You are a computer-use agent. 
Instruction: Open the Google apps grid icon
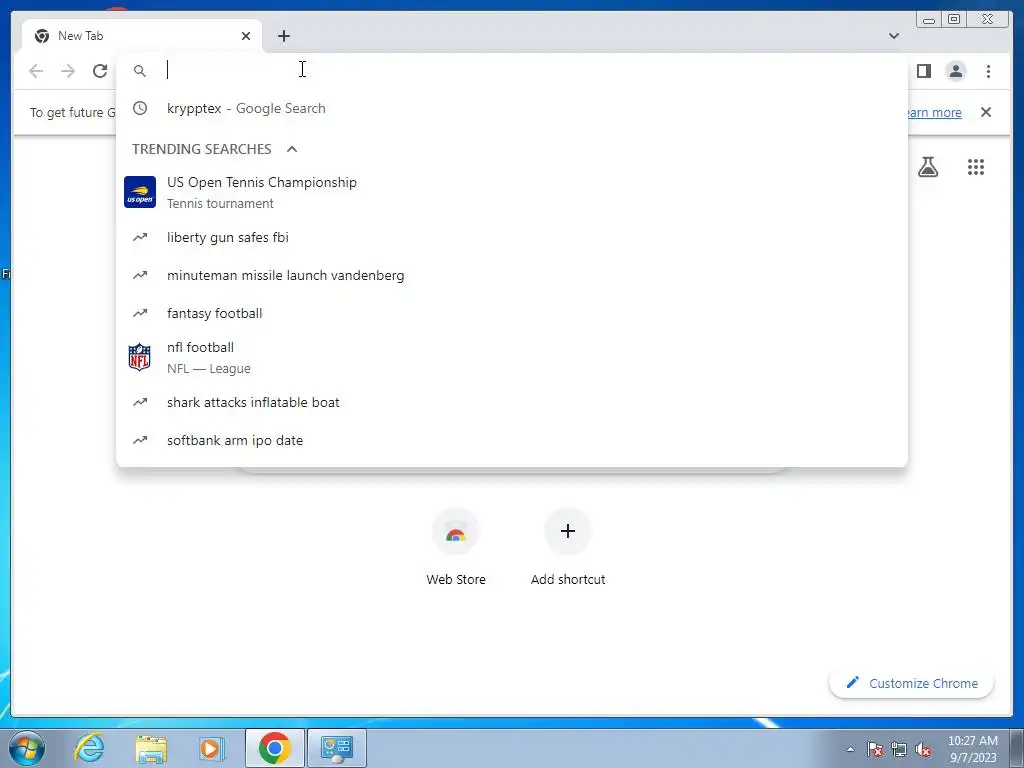pyautogui.click(x=976, y=167)
